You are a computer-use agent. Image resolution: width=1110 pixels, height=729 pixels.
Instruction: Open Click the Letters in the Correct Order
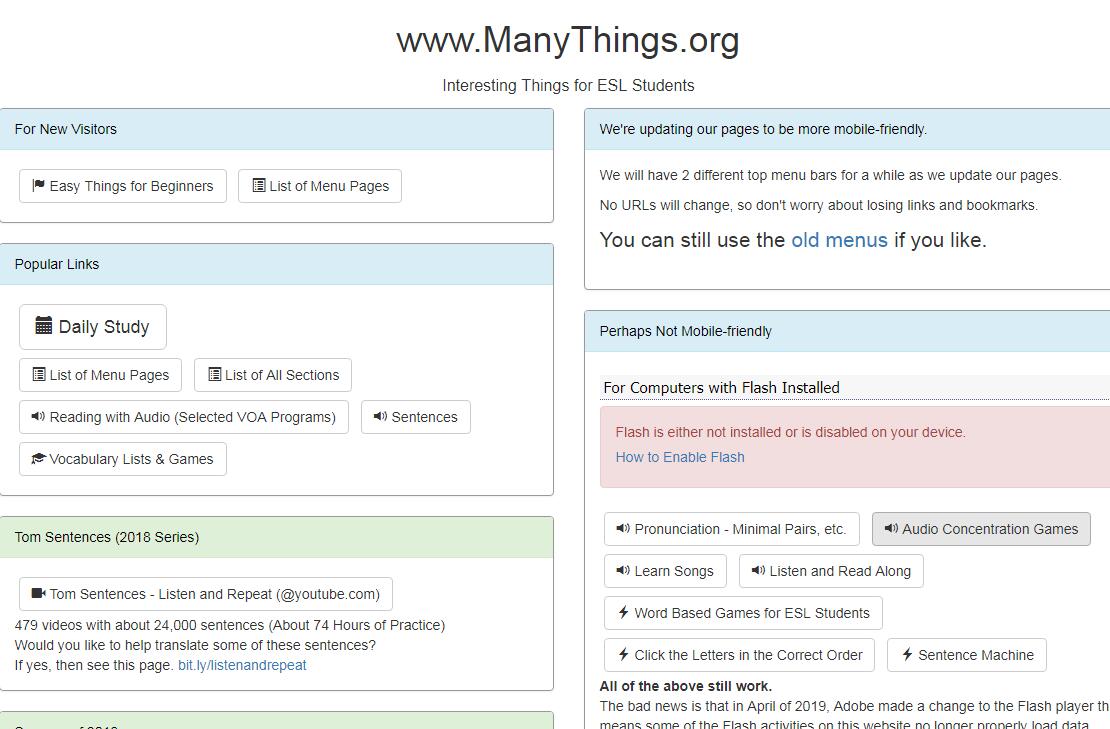(739, 655)
